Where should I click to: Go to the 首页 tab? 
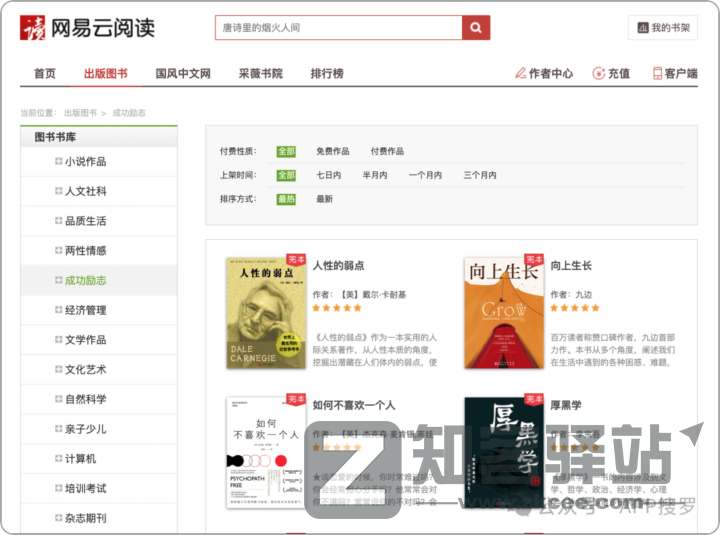coord(45,73)
